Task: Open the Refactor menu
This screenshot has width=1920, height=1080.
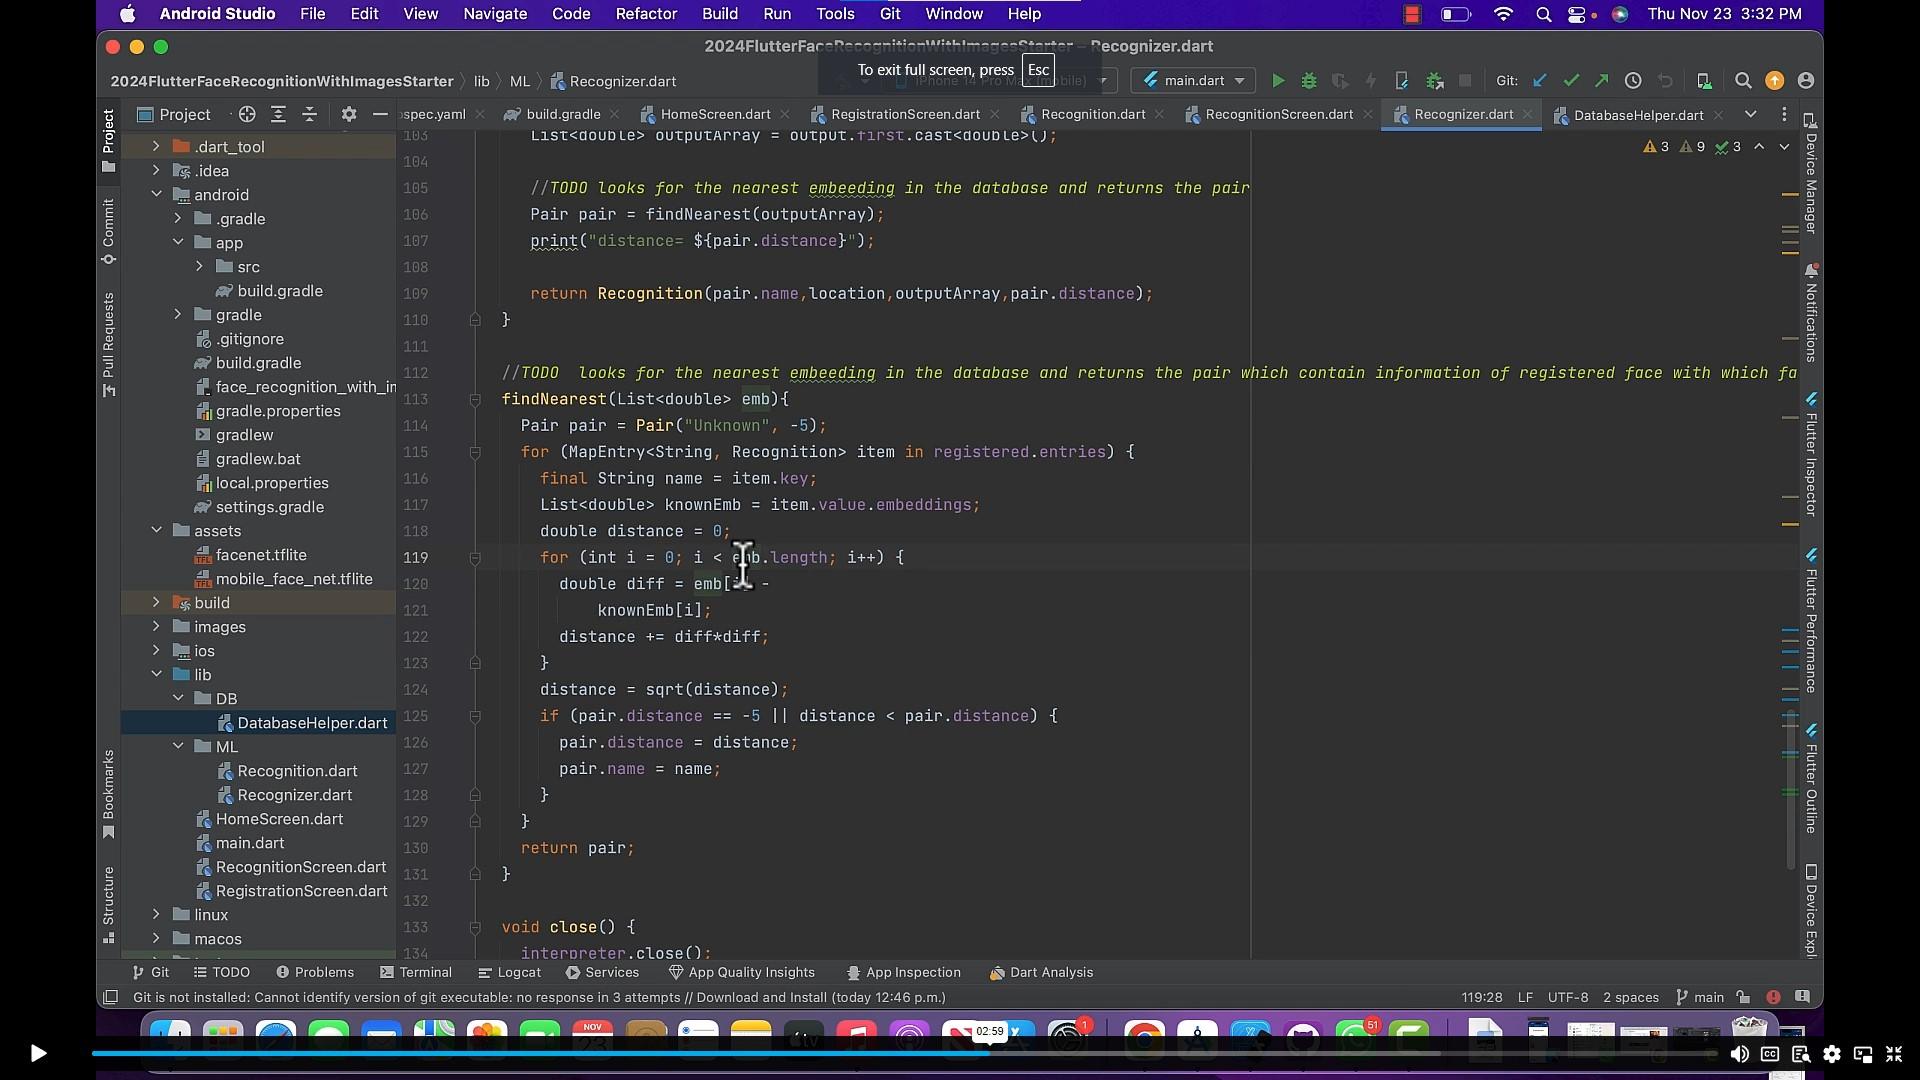Action: [x=646, y=14]
